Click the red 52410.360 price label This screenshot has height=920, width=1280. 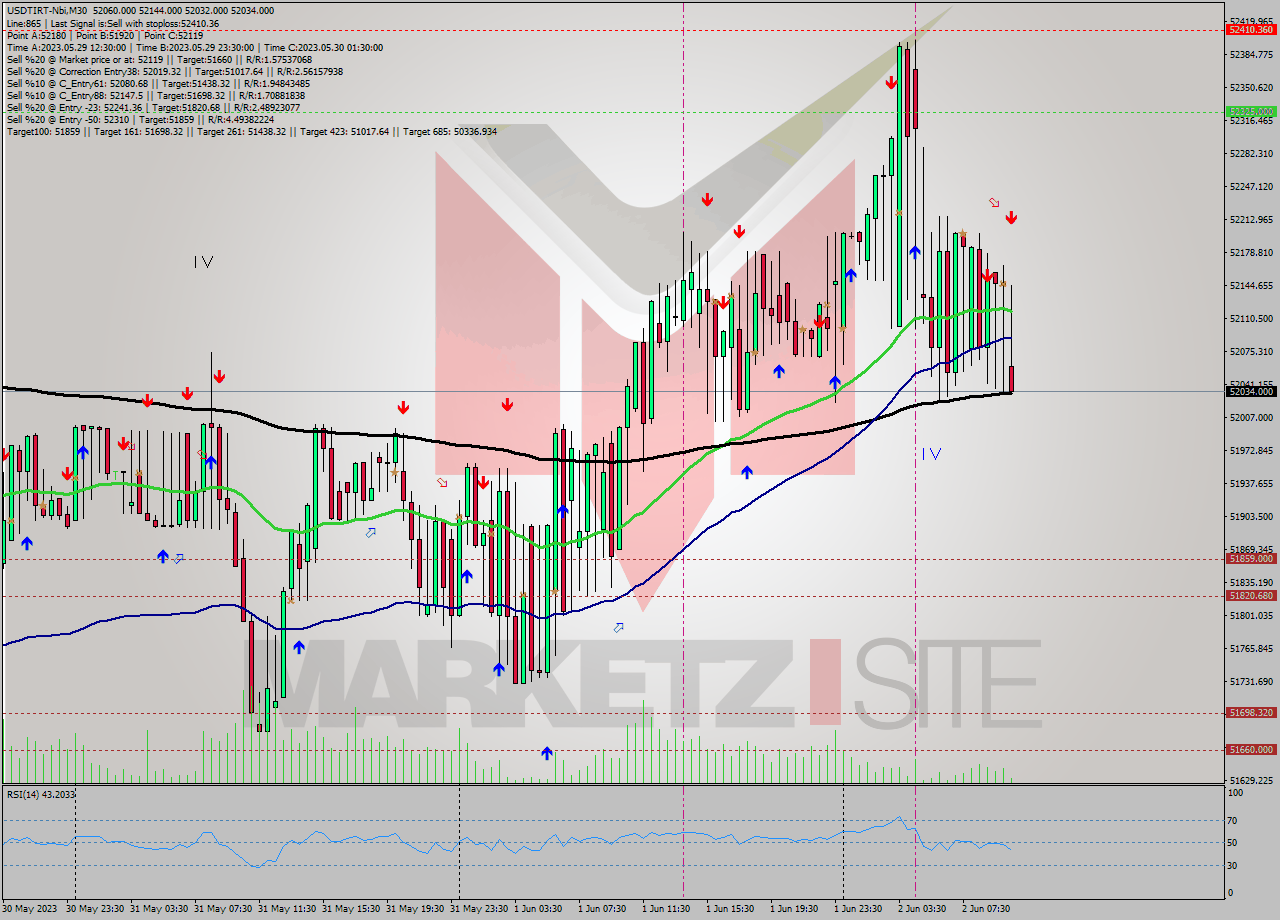1251,30
